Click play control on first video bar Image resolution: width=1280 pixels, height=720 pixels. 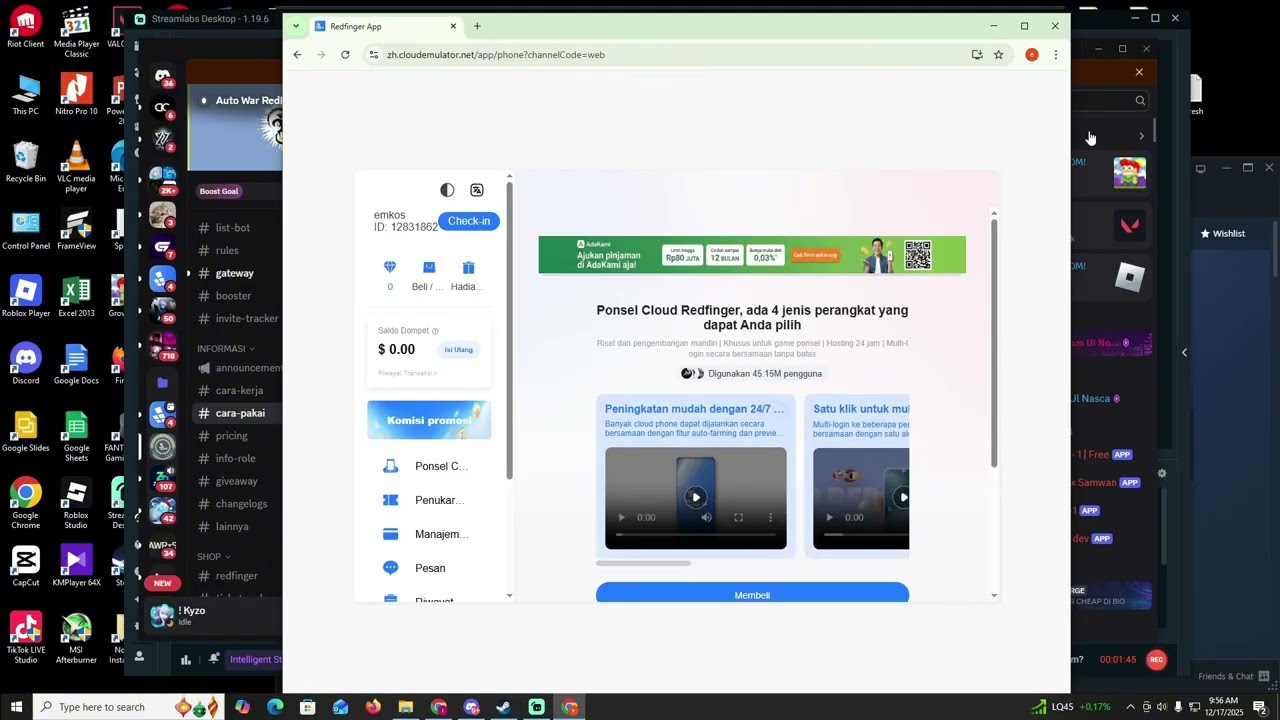622,517
